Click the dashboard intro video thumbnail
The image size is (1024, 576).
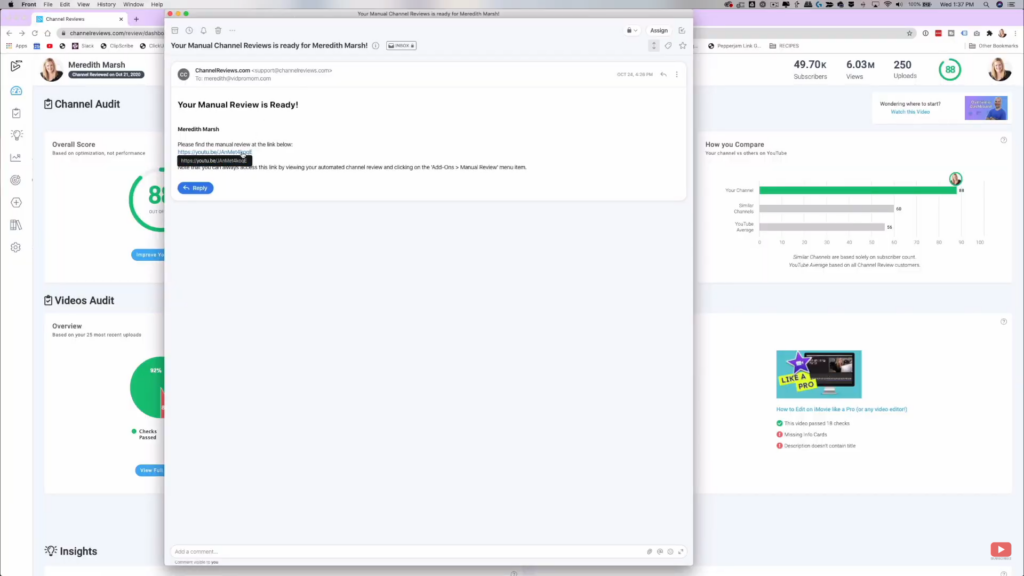pos(986,108)
